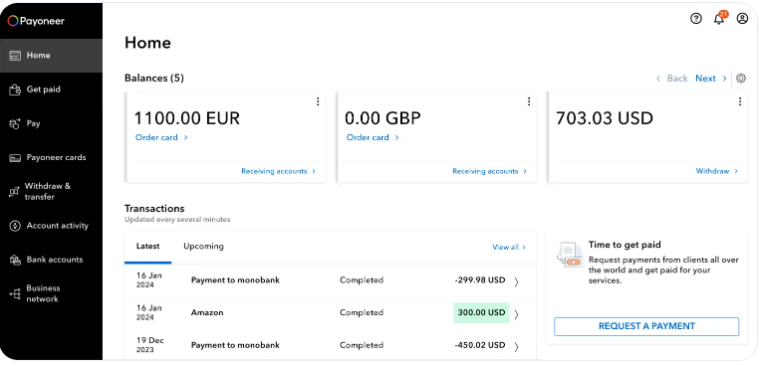
Task: Click the Home sidebar icon
Action: (15, 56)
